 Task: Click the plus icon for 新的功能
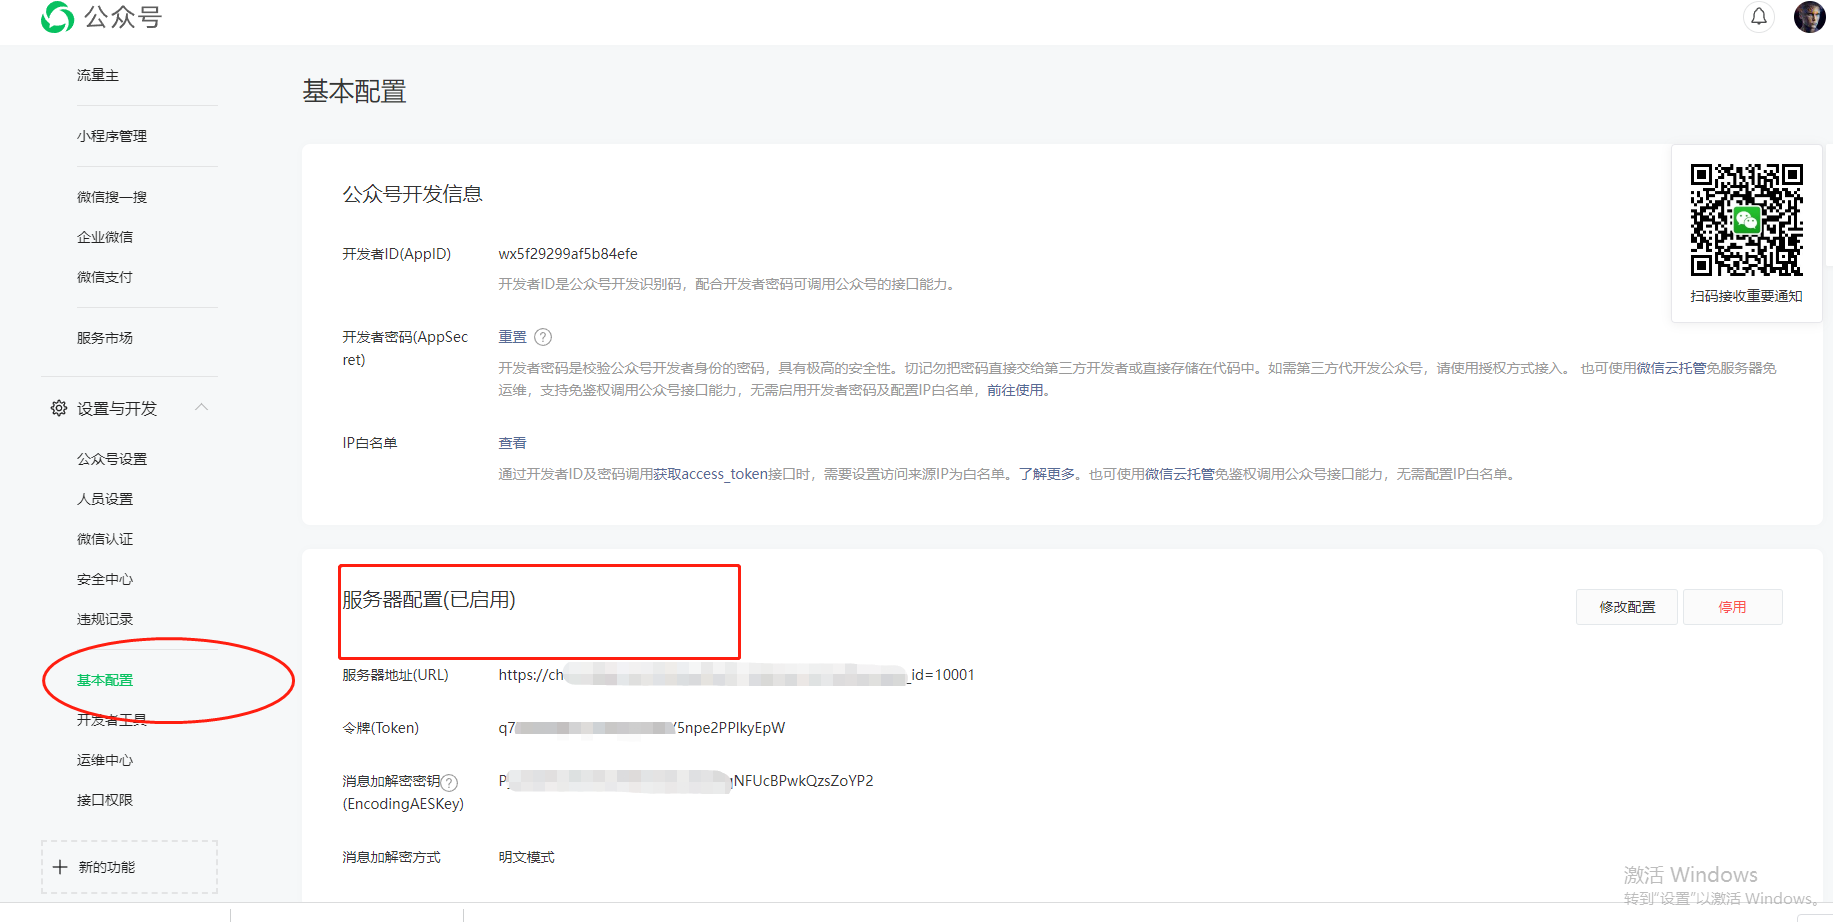[x=60, y=867]
